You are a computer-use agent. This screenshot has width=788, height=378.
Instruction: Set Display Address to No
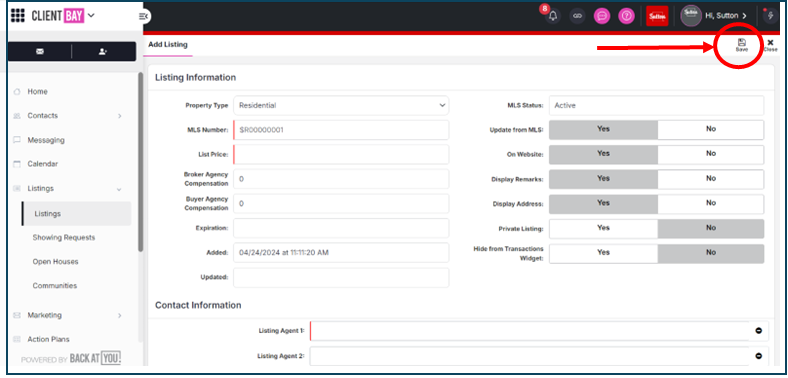pyautogui.click(x=711, y=203)
